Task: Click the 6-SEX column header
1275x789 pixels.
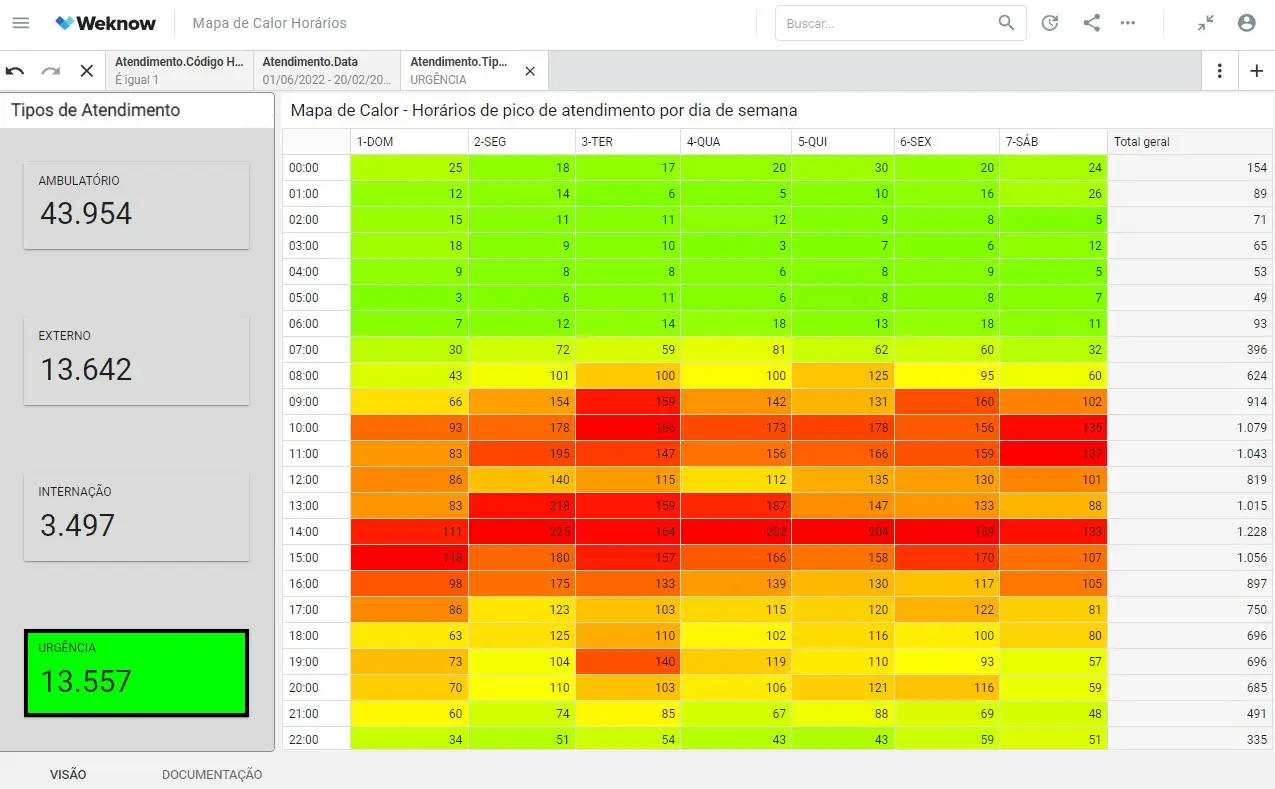Action: click(946, 142)
